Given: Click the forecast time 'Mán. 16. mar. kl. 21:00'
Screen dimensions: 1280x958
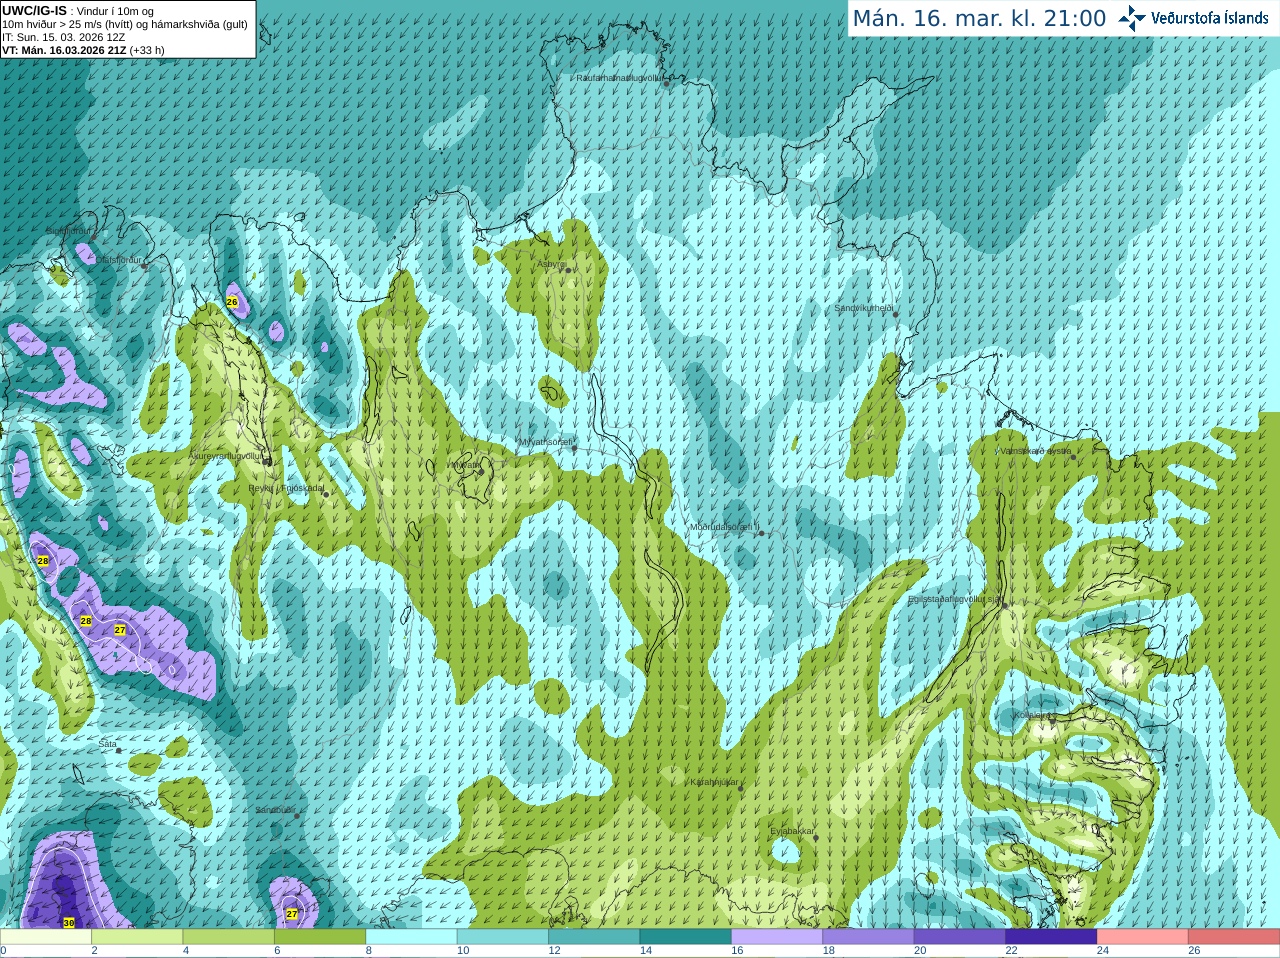Looking at the screenshot, I should coord(979,18).
